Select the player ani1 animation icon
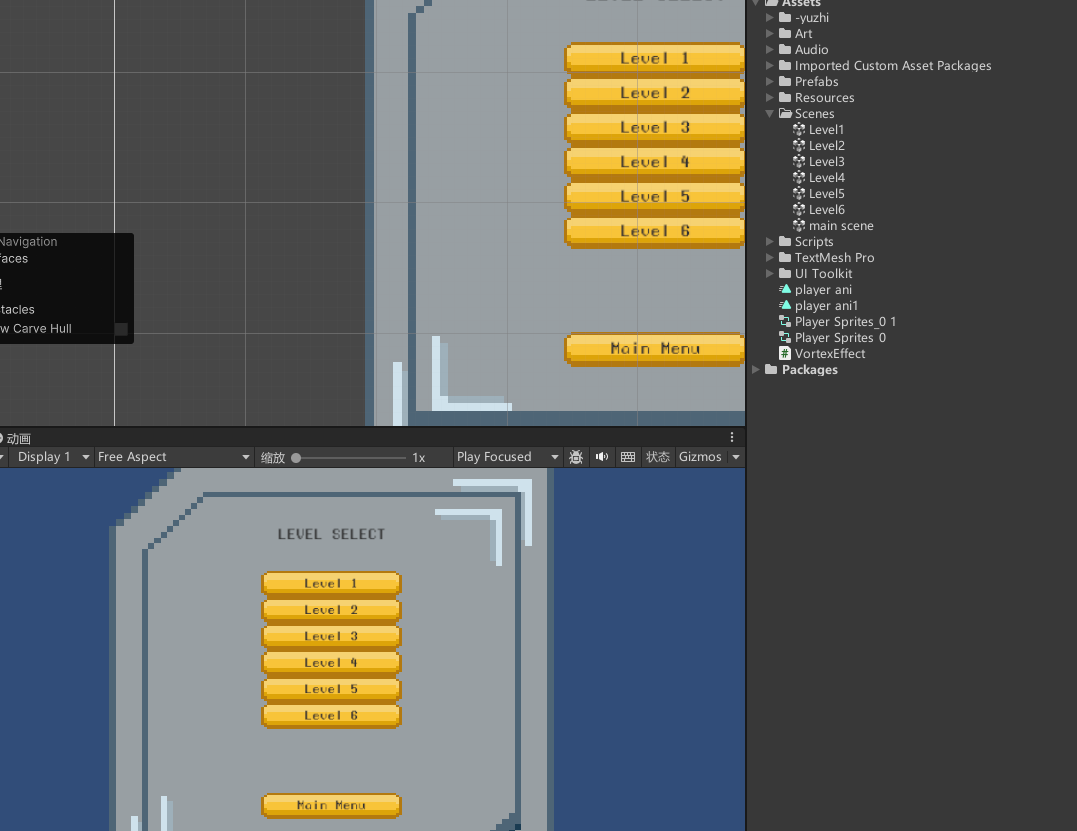Viewport: 1077px width, 831px height. coord(785,305)
